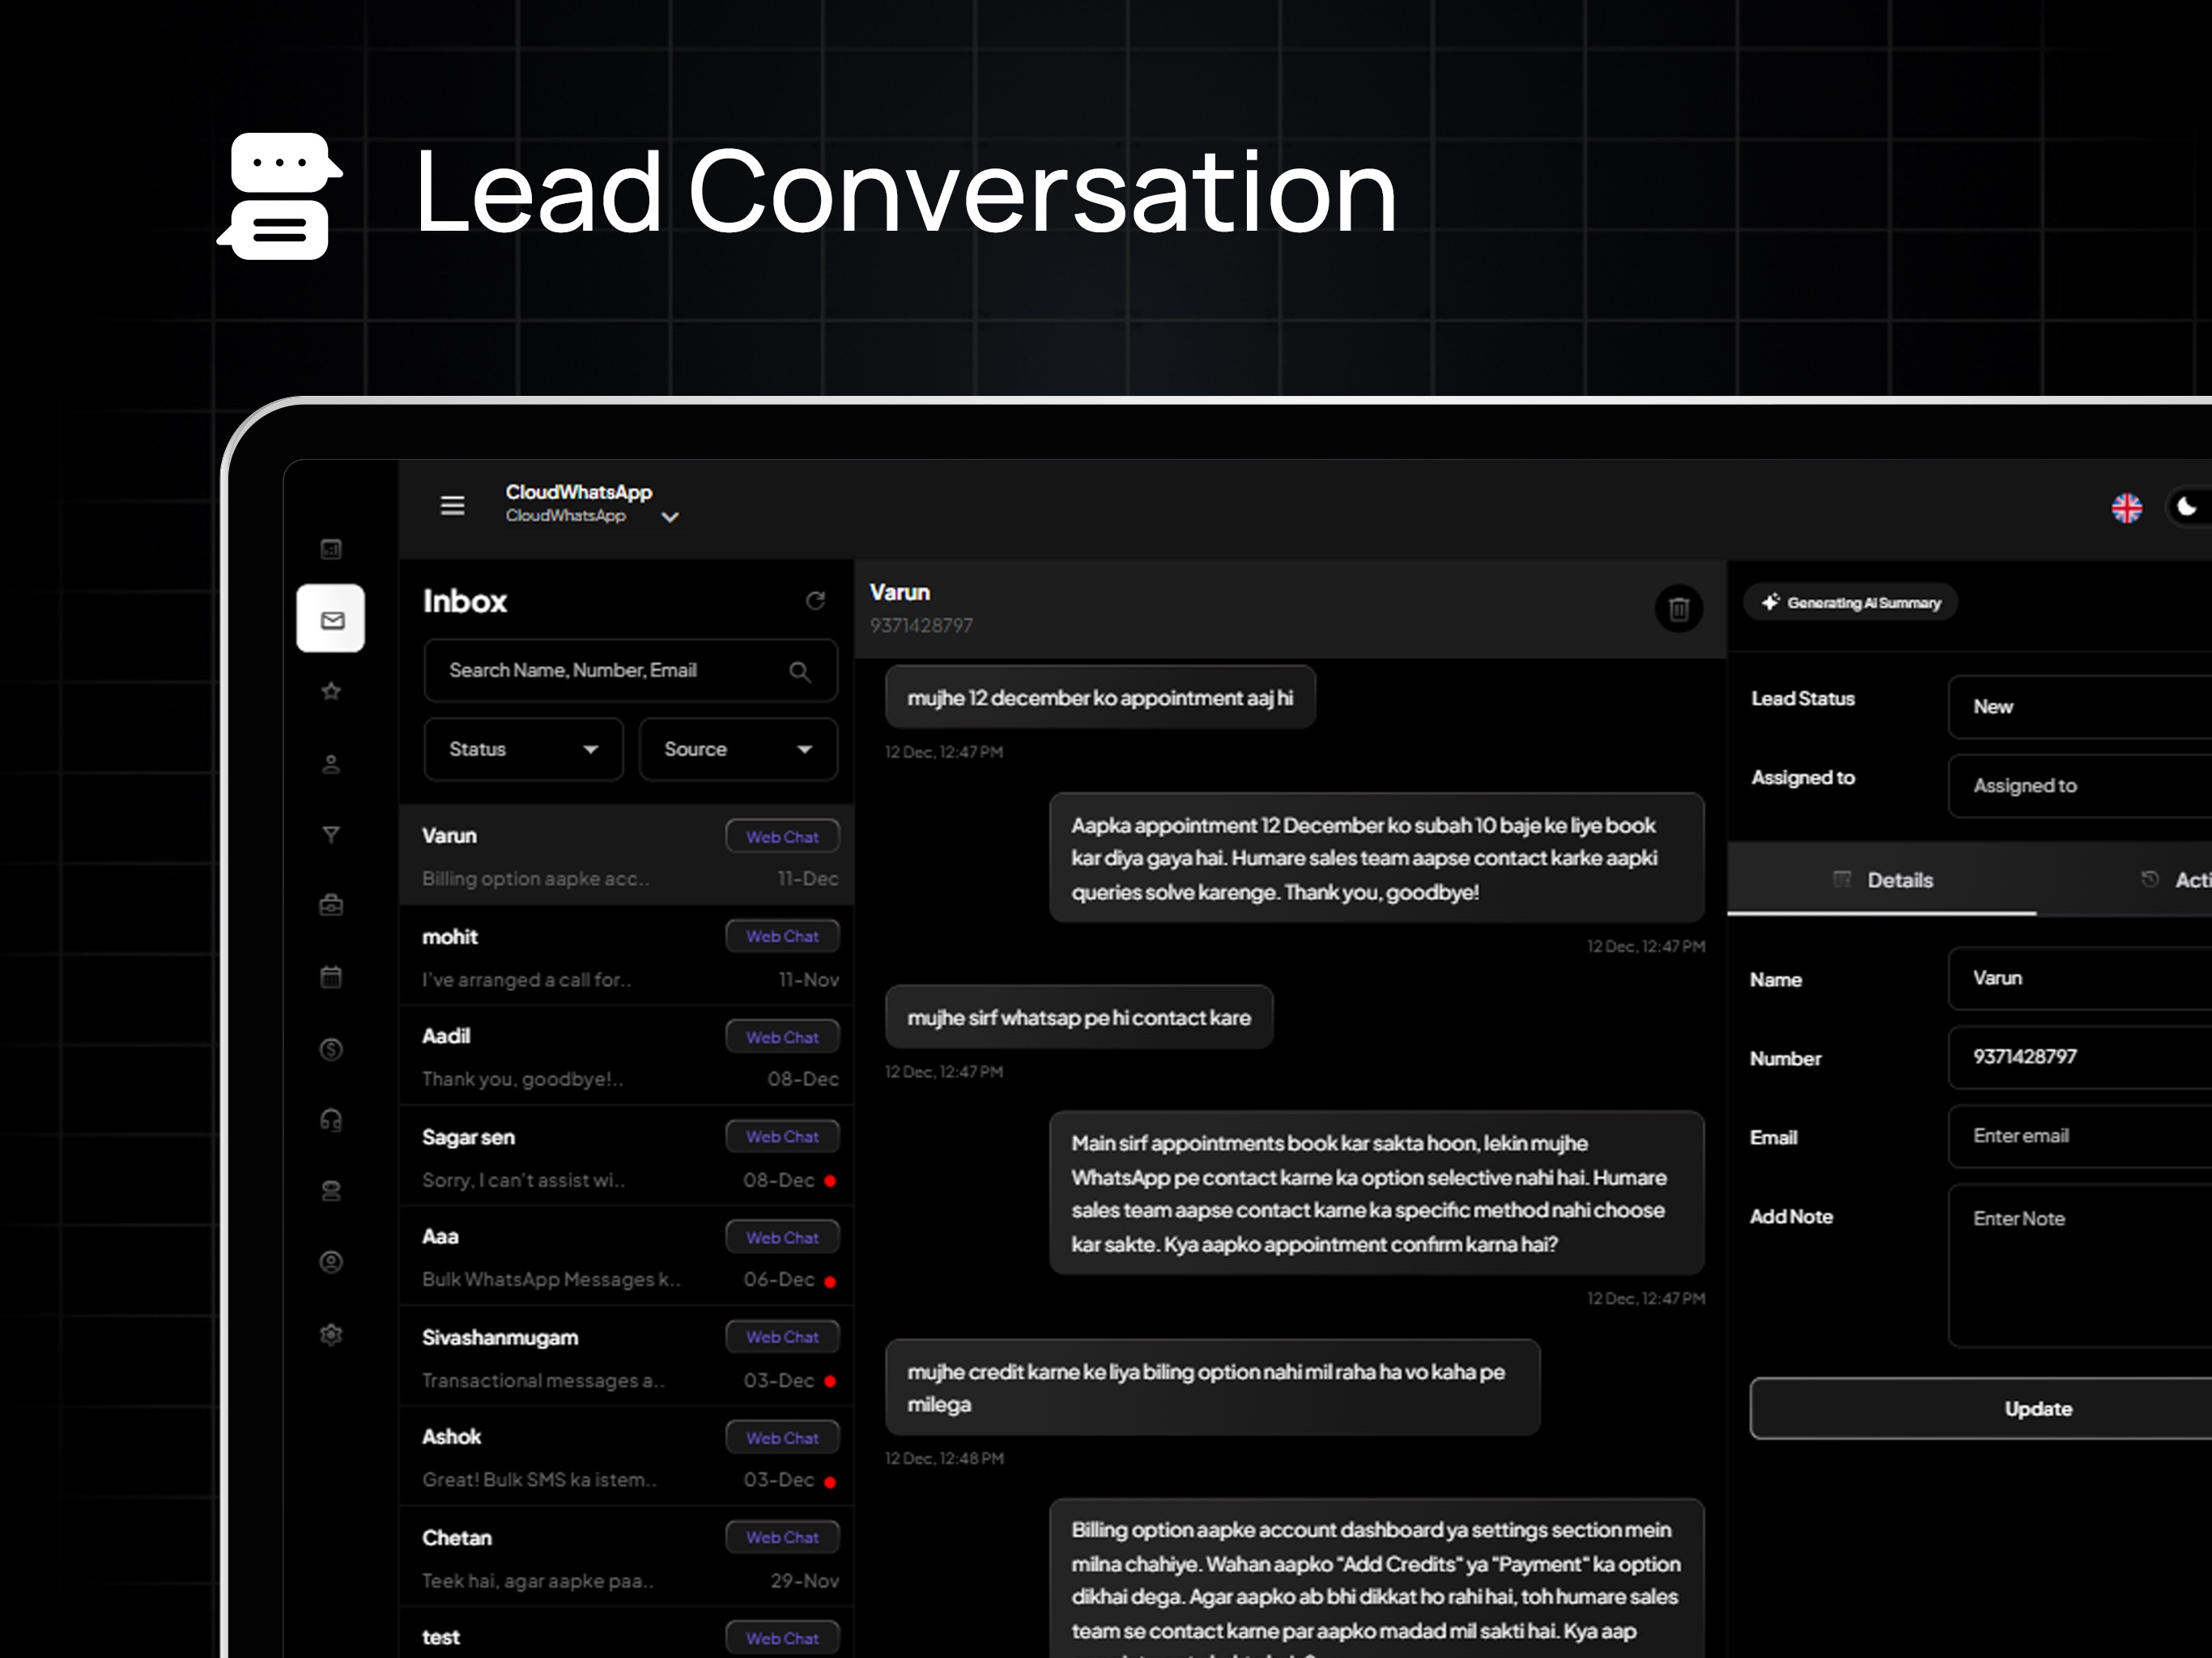Screen dimensions: 2212x1658
Task: Click the Number field showing 9371428797
Action: [x=2080, y=1058]
